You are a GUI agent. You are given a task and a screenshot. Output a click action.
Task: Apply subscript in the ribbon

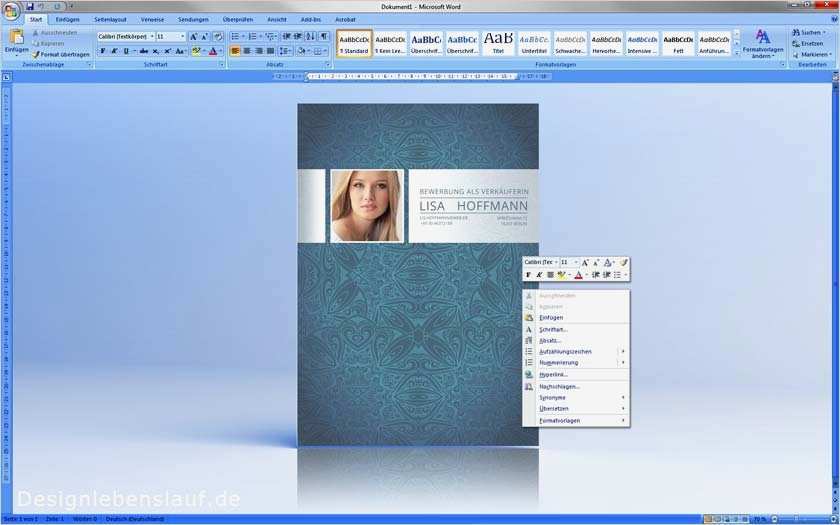coord(155,51)
